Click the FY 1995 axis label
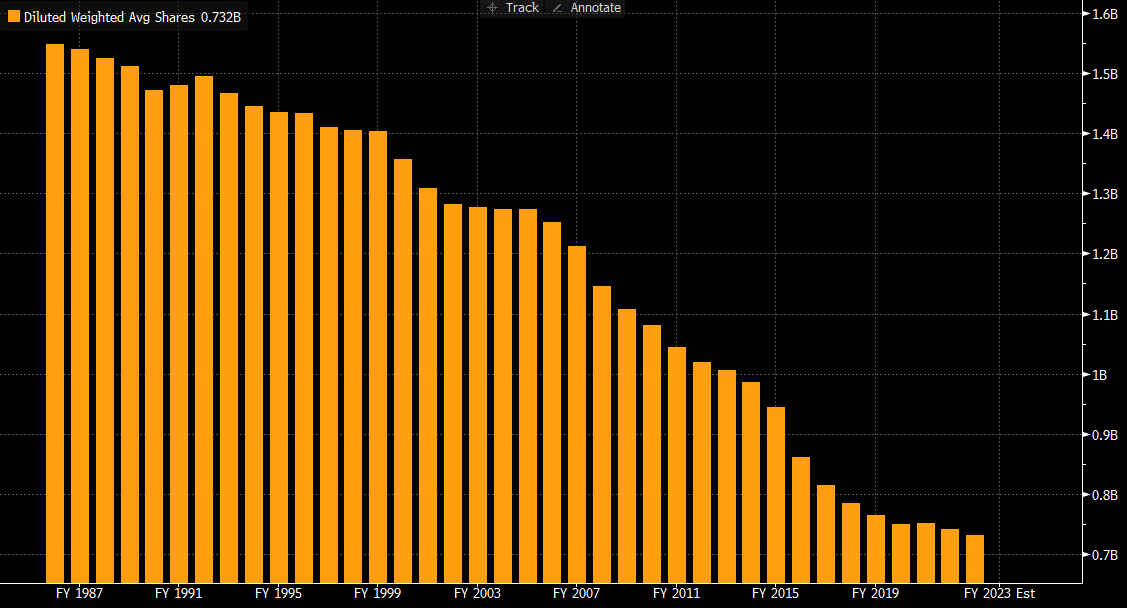 [x=278, y=594]
